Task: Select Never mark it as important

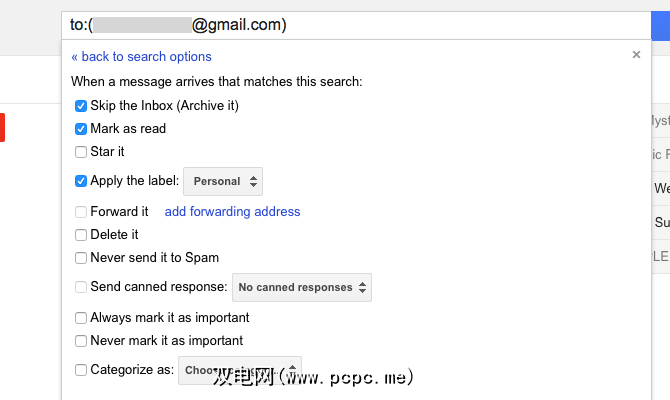Action: [81, 341]
